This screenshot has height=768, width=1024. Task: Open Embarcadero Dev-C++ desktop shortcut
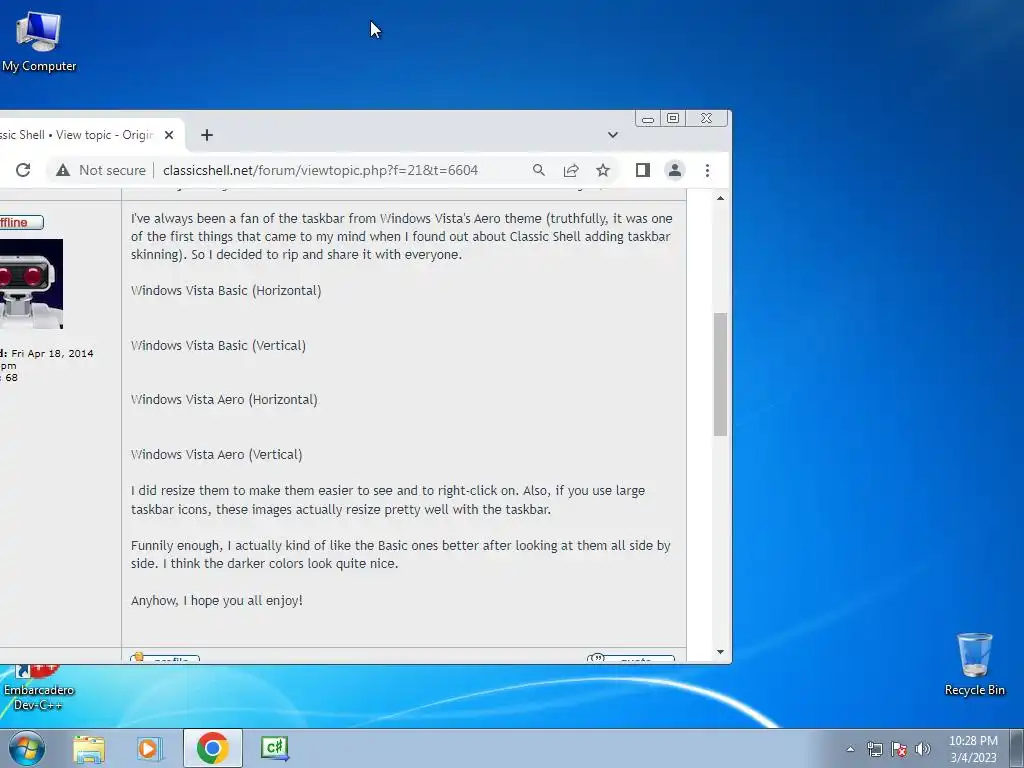[39, 688]
